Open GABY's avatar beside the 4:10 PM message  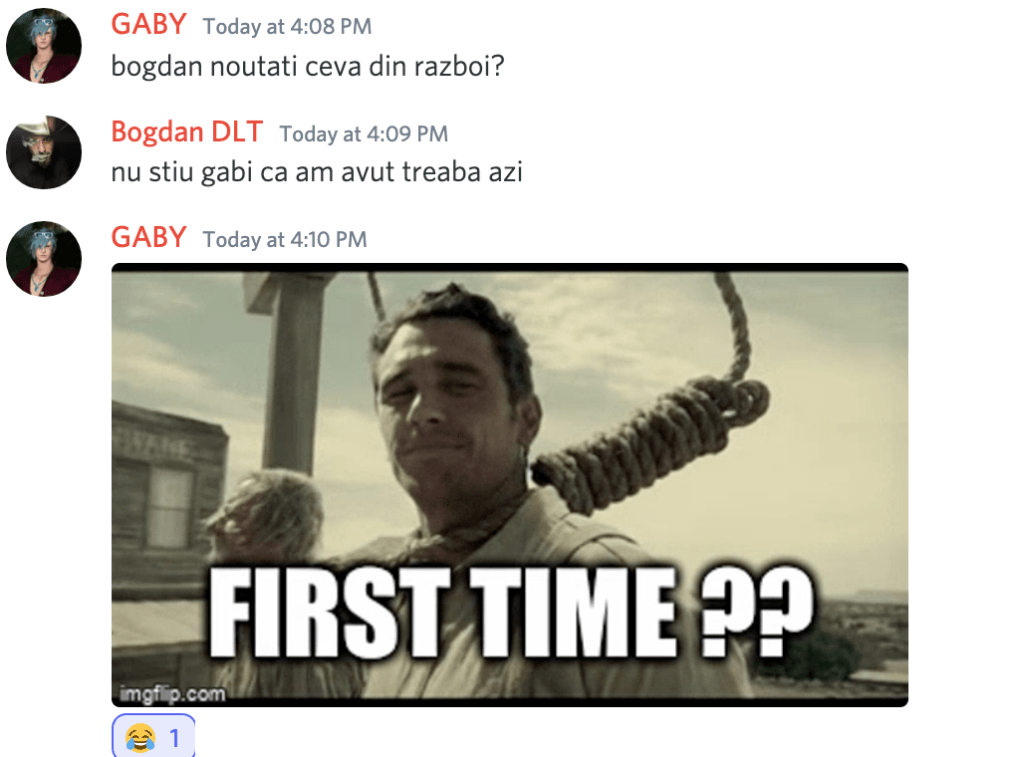pyautogui.click(x=44, y=259)
